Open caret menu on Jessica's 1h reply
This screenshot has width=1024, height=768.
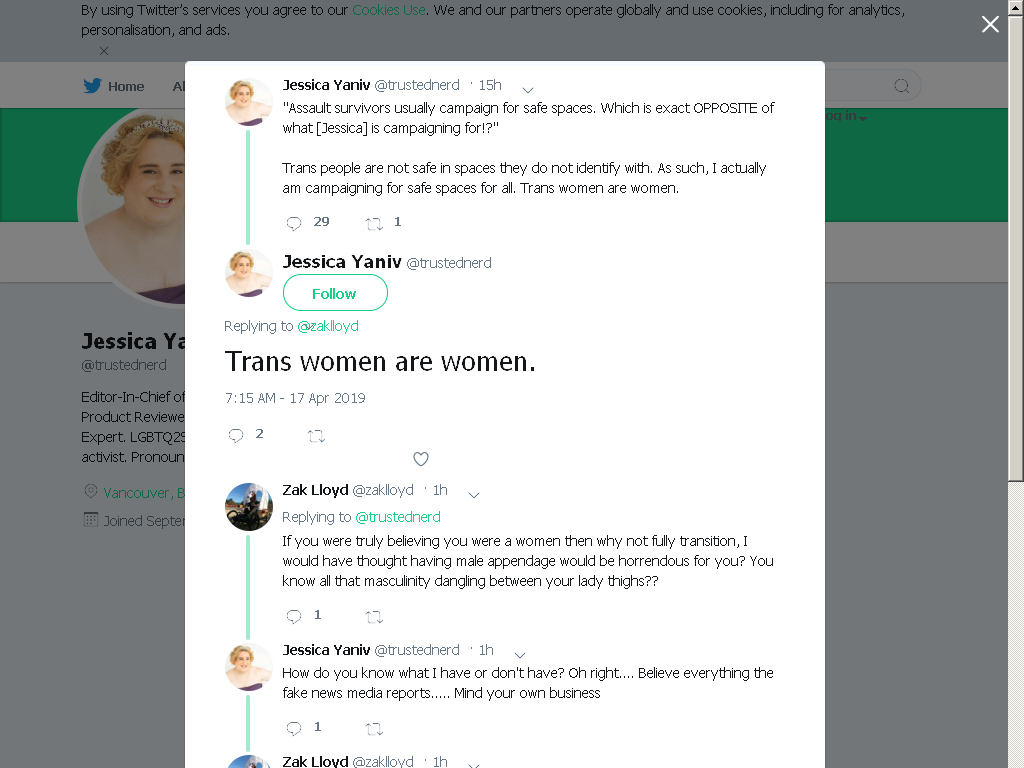[520, 655]
